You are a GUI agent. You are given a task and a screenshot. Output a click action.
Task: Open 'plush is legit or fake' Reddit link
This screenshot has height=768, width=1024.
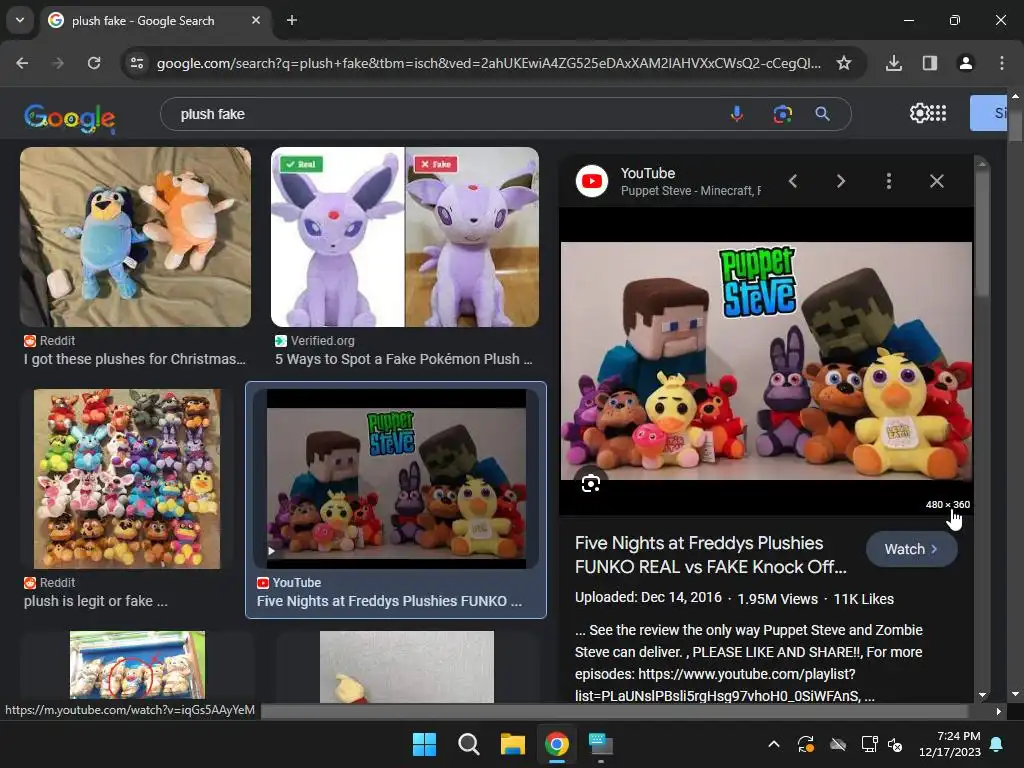(x=95, y=601)
